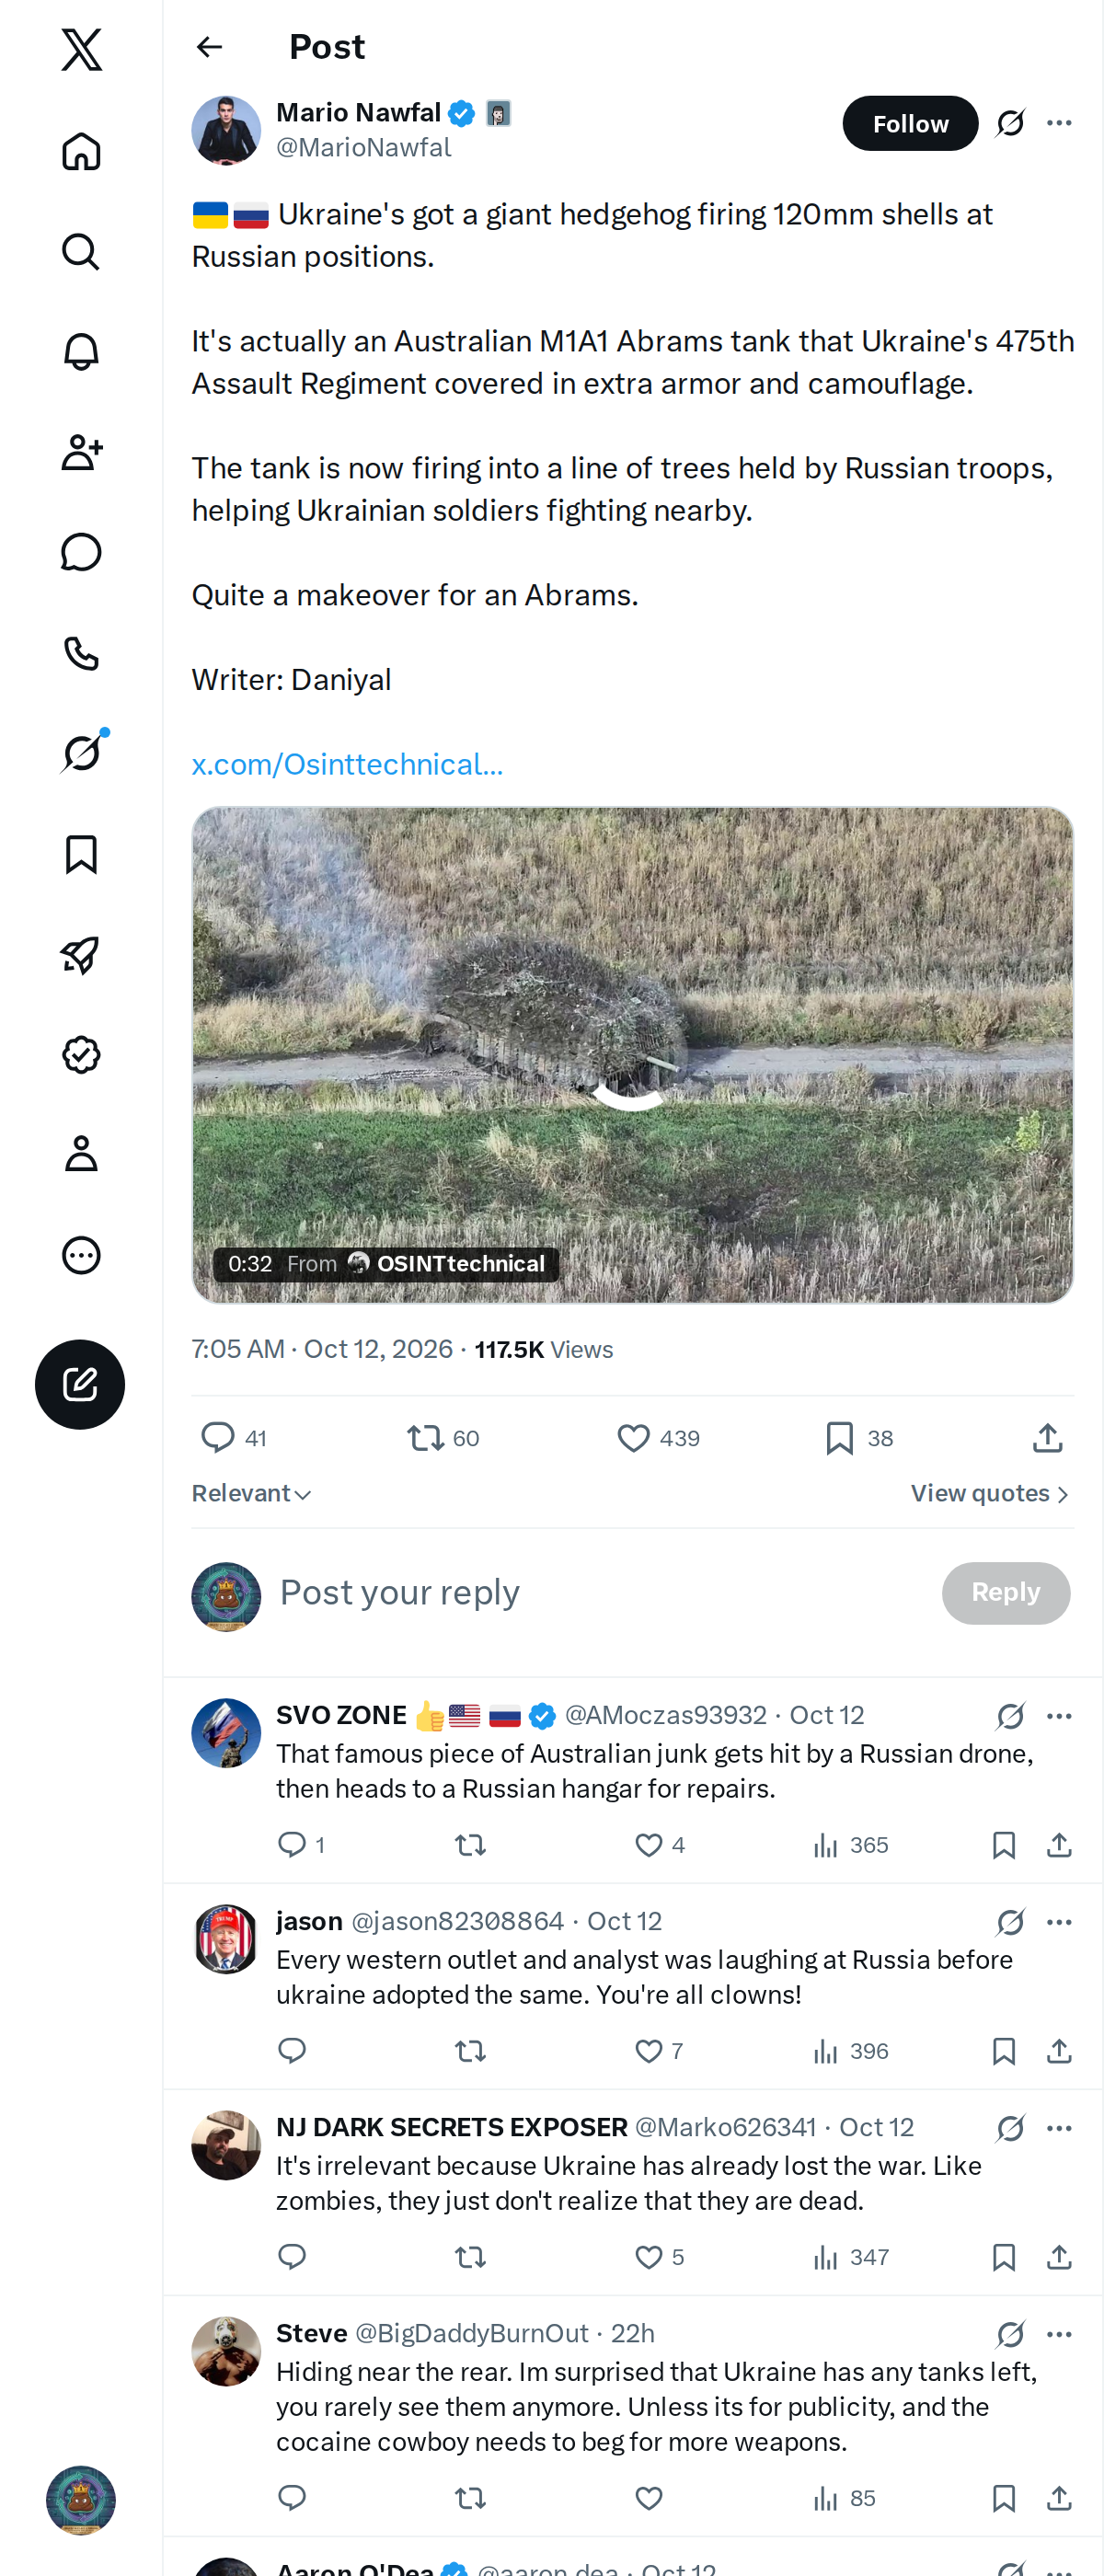Open Notifications bell in the sidebar
The height and width of the screenshot is (2576, 1104).
click(81, 352)
